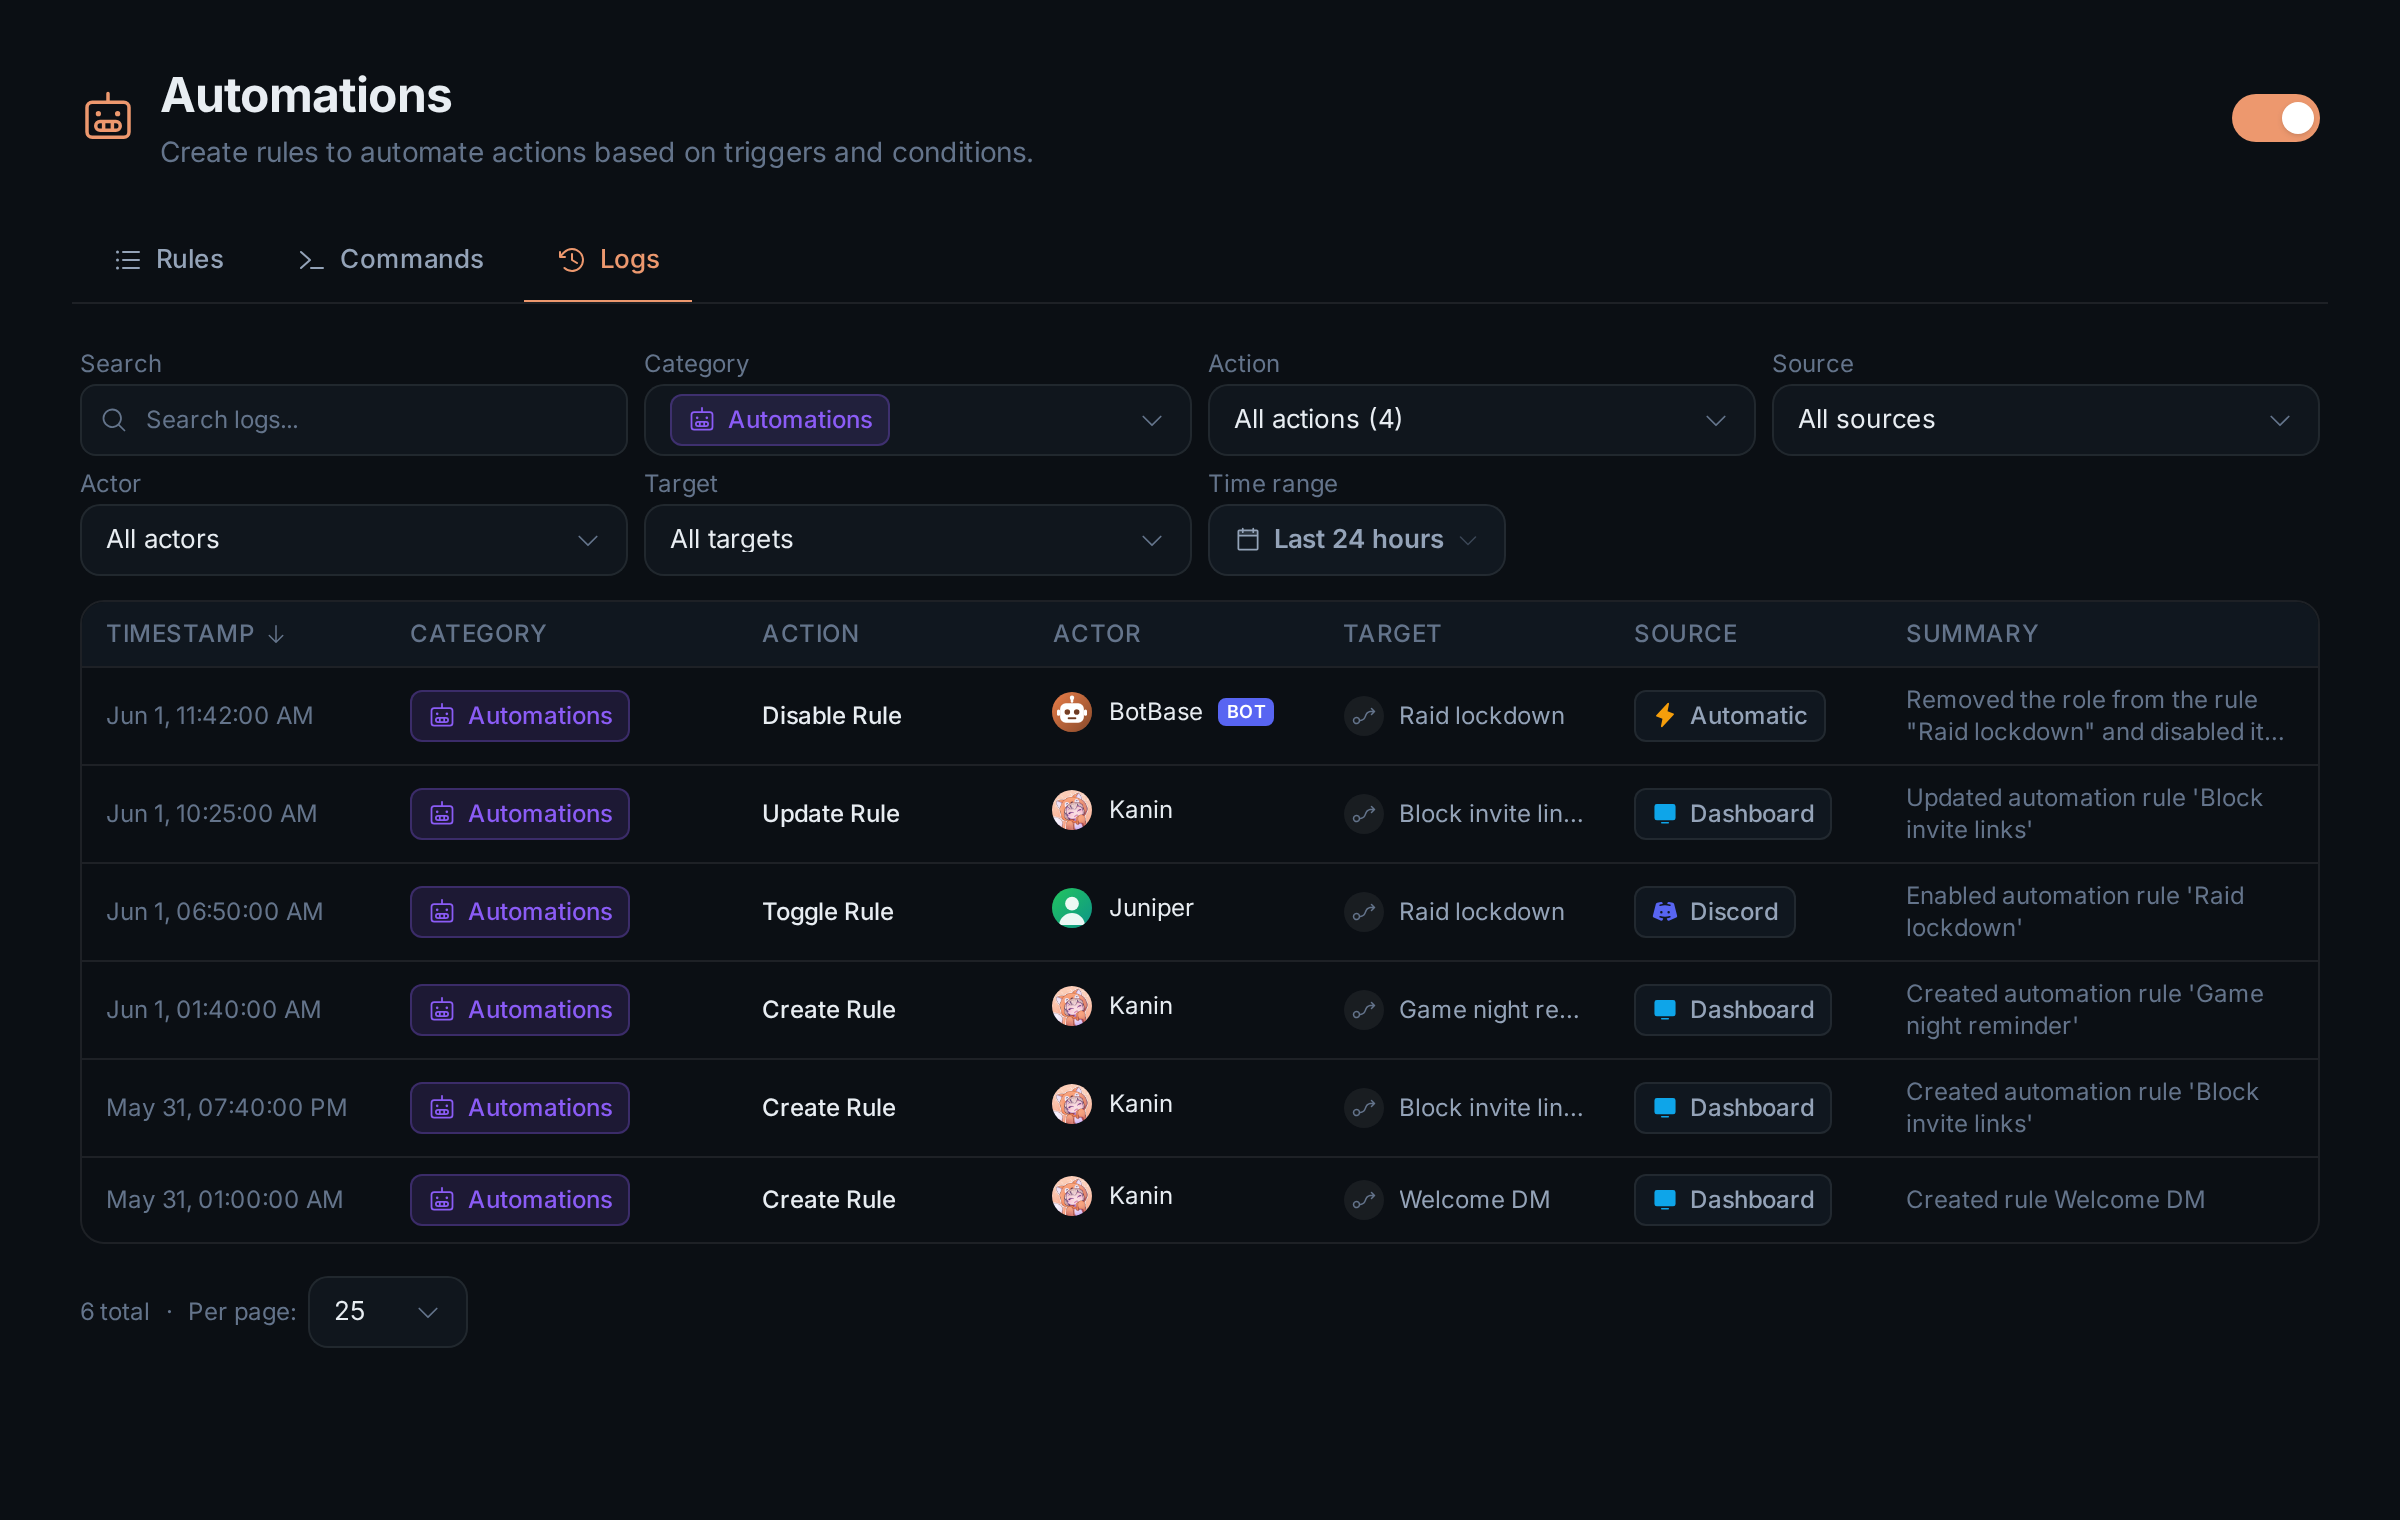This screenshot has width=2400, height=1520.
Task: Focus the Search logs input field
Action: [354, 420]
